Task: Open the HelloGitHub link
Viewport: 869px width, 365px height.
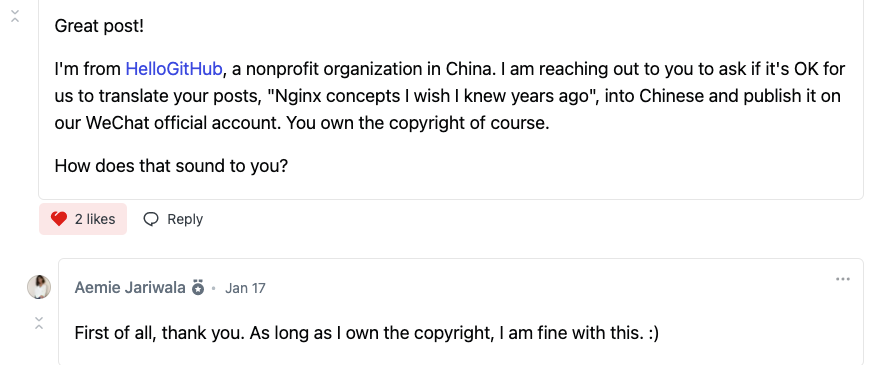Action: click(x=174, y=69)
